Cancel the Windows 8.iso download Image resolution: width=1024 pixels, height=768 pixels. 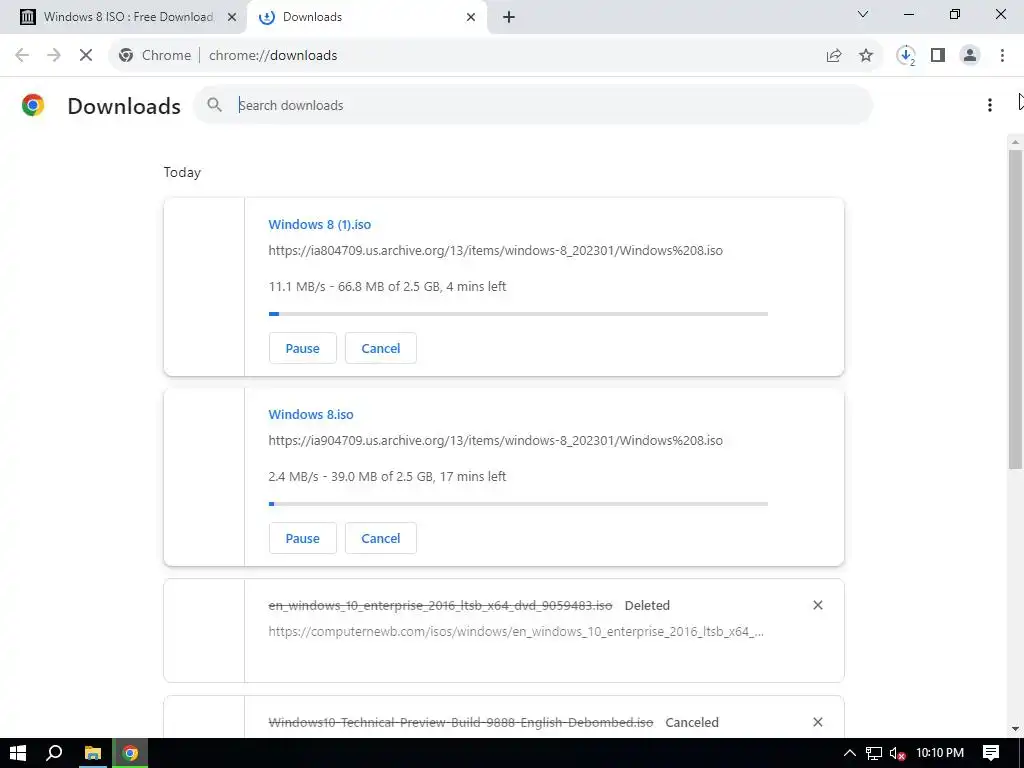(x=381, y=538)
